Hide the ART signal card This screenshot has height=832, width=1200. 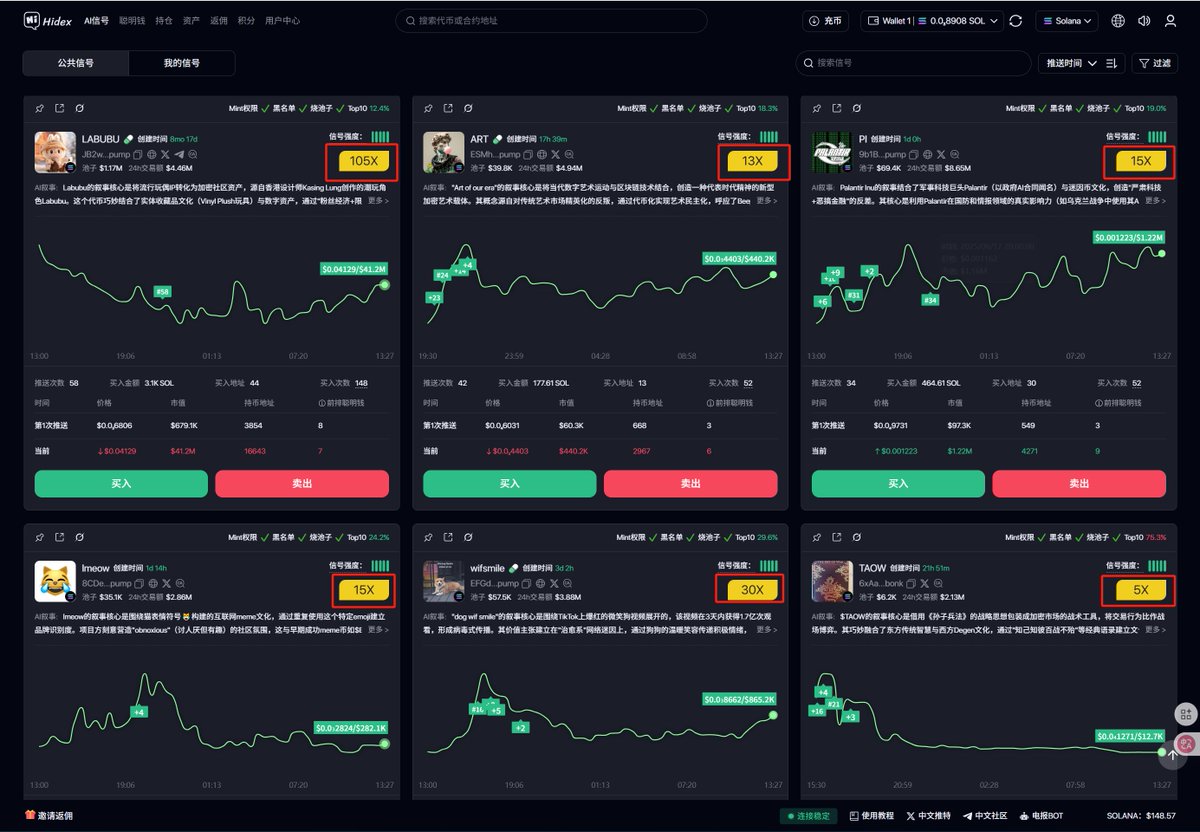coord(467,108)
